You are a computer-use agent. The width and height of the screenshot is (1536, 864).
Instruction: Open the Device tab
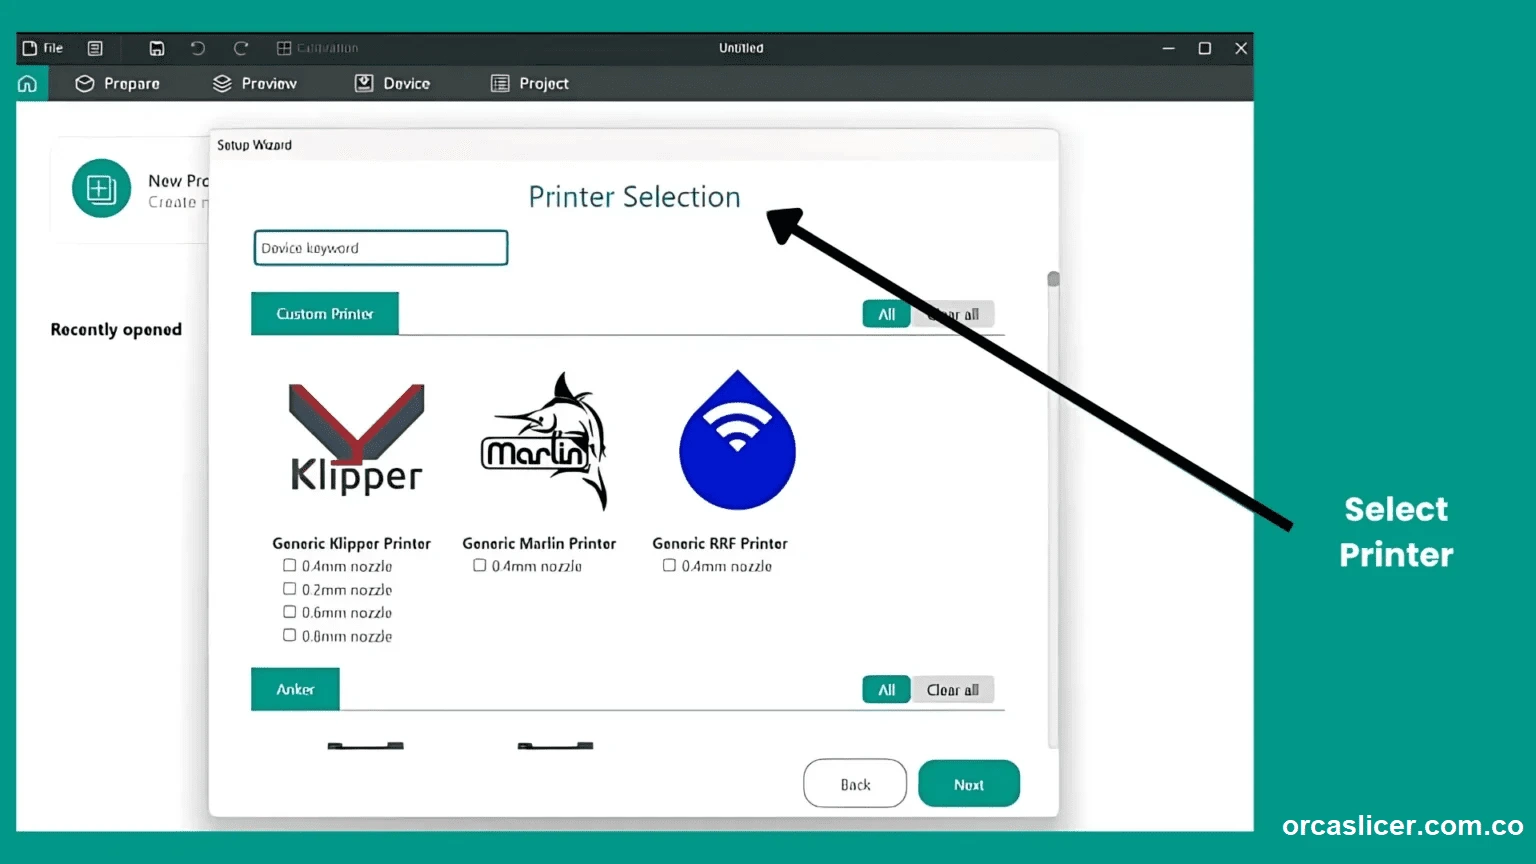[x=393, y=84]
